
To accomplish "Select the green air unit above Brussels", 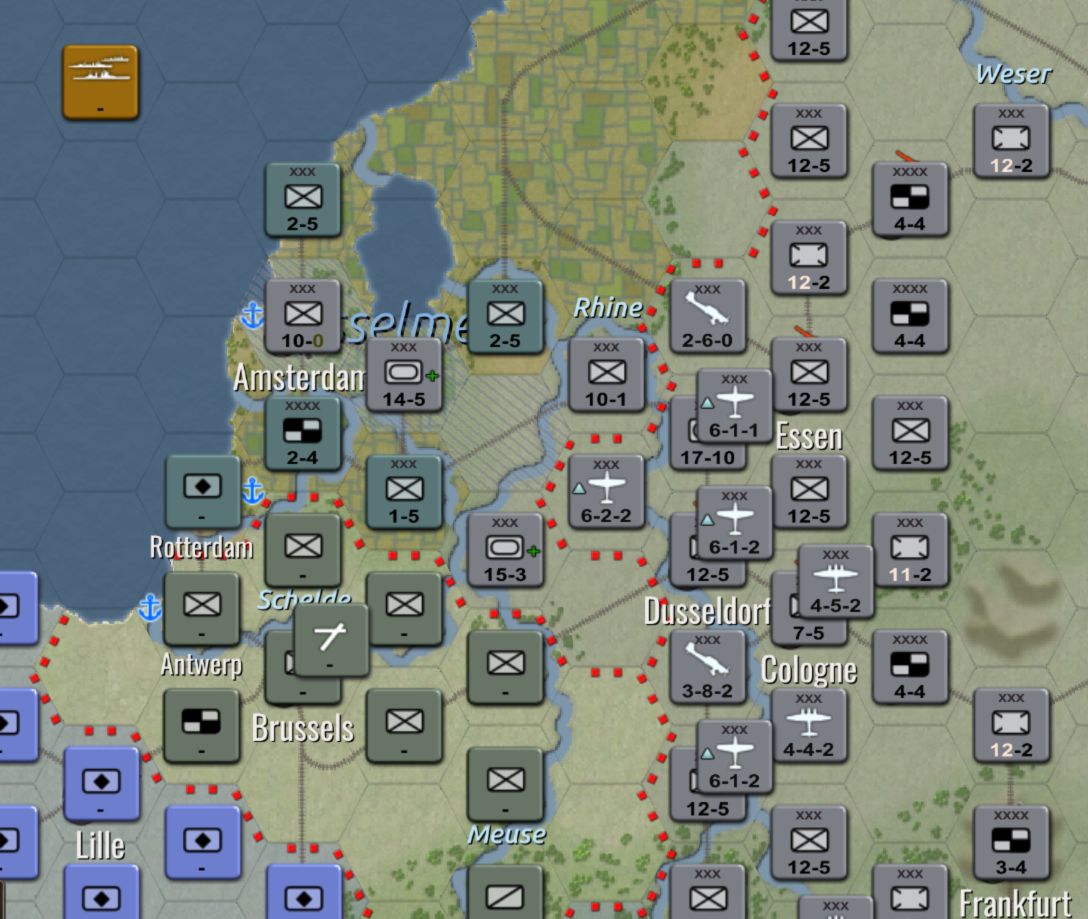I will [x=332, y=640].
